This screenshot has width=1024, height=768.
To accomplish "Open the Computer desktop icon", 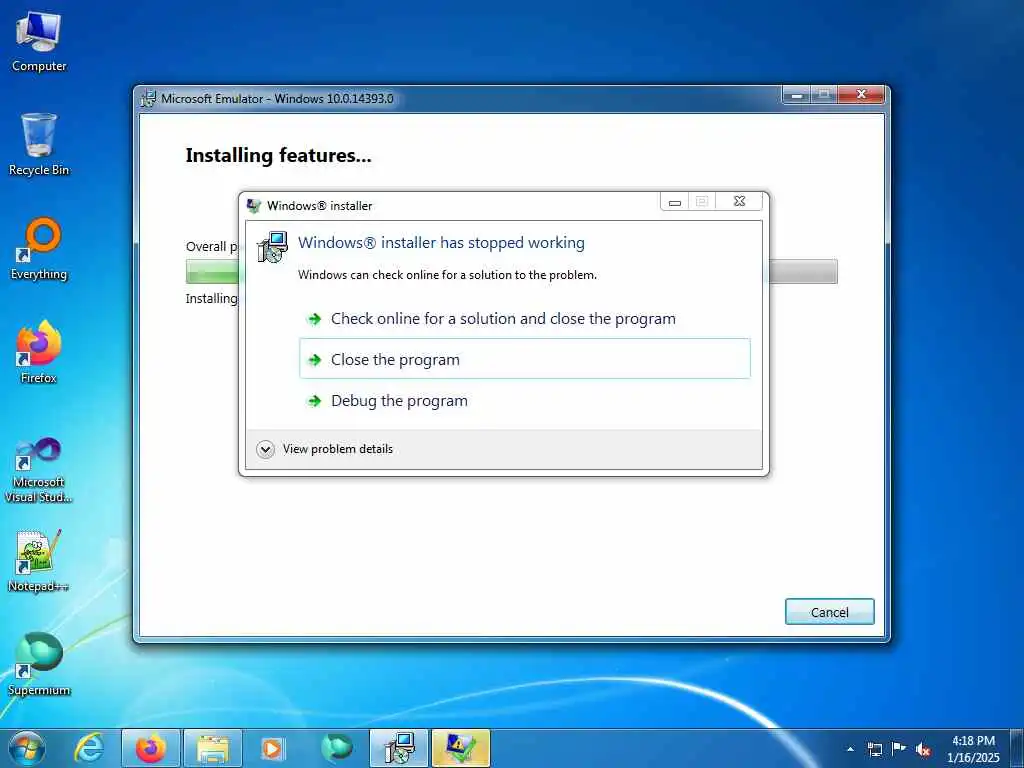I will (39, 42).
